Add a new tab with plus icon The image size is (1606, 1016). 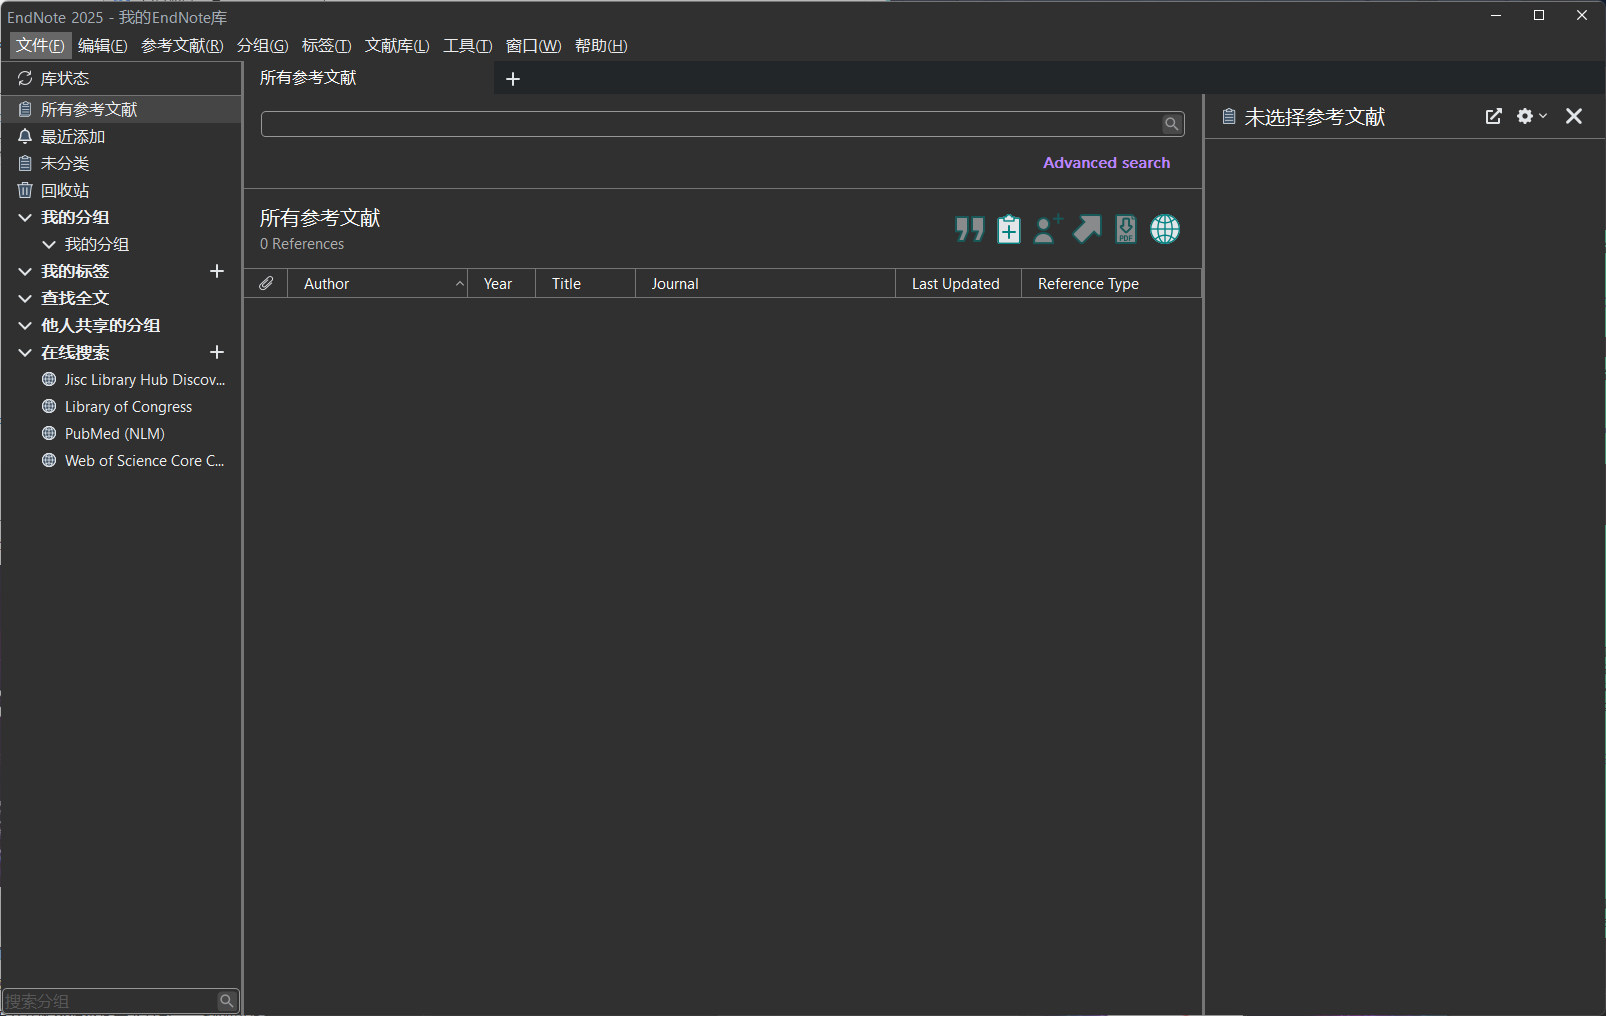click(513, 79)
